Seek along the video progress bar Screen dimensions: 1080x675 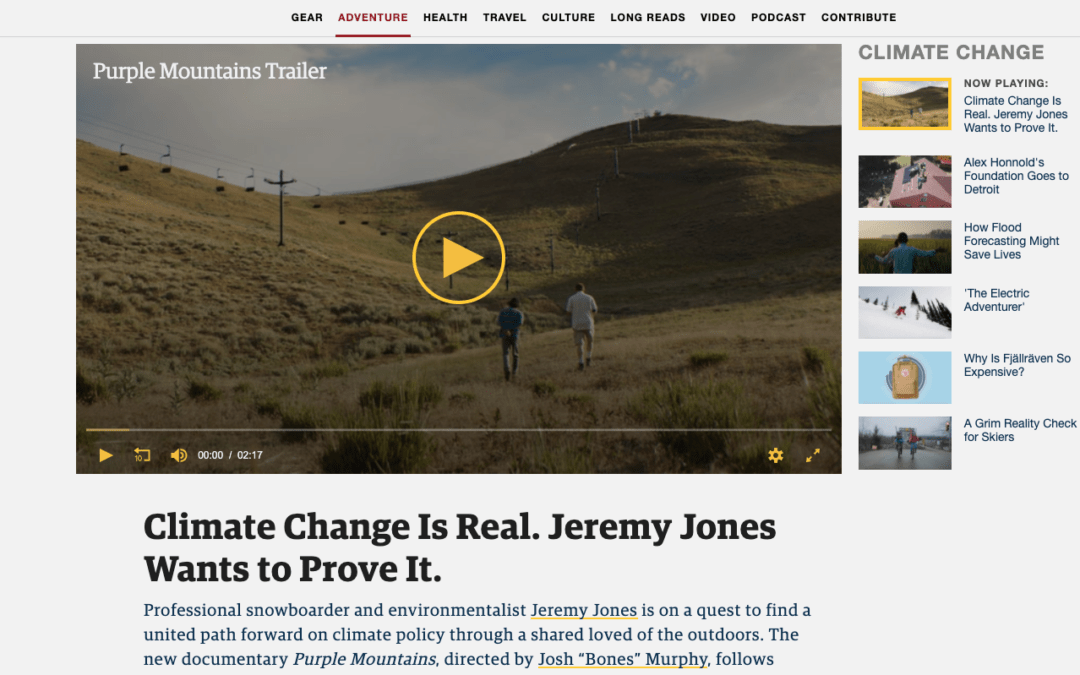coord(459,430)
